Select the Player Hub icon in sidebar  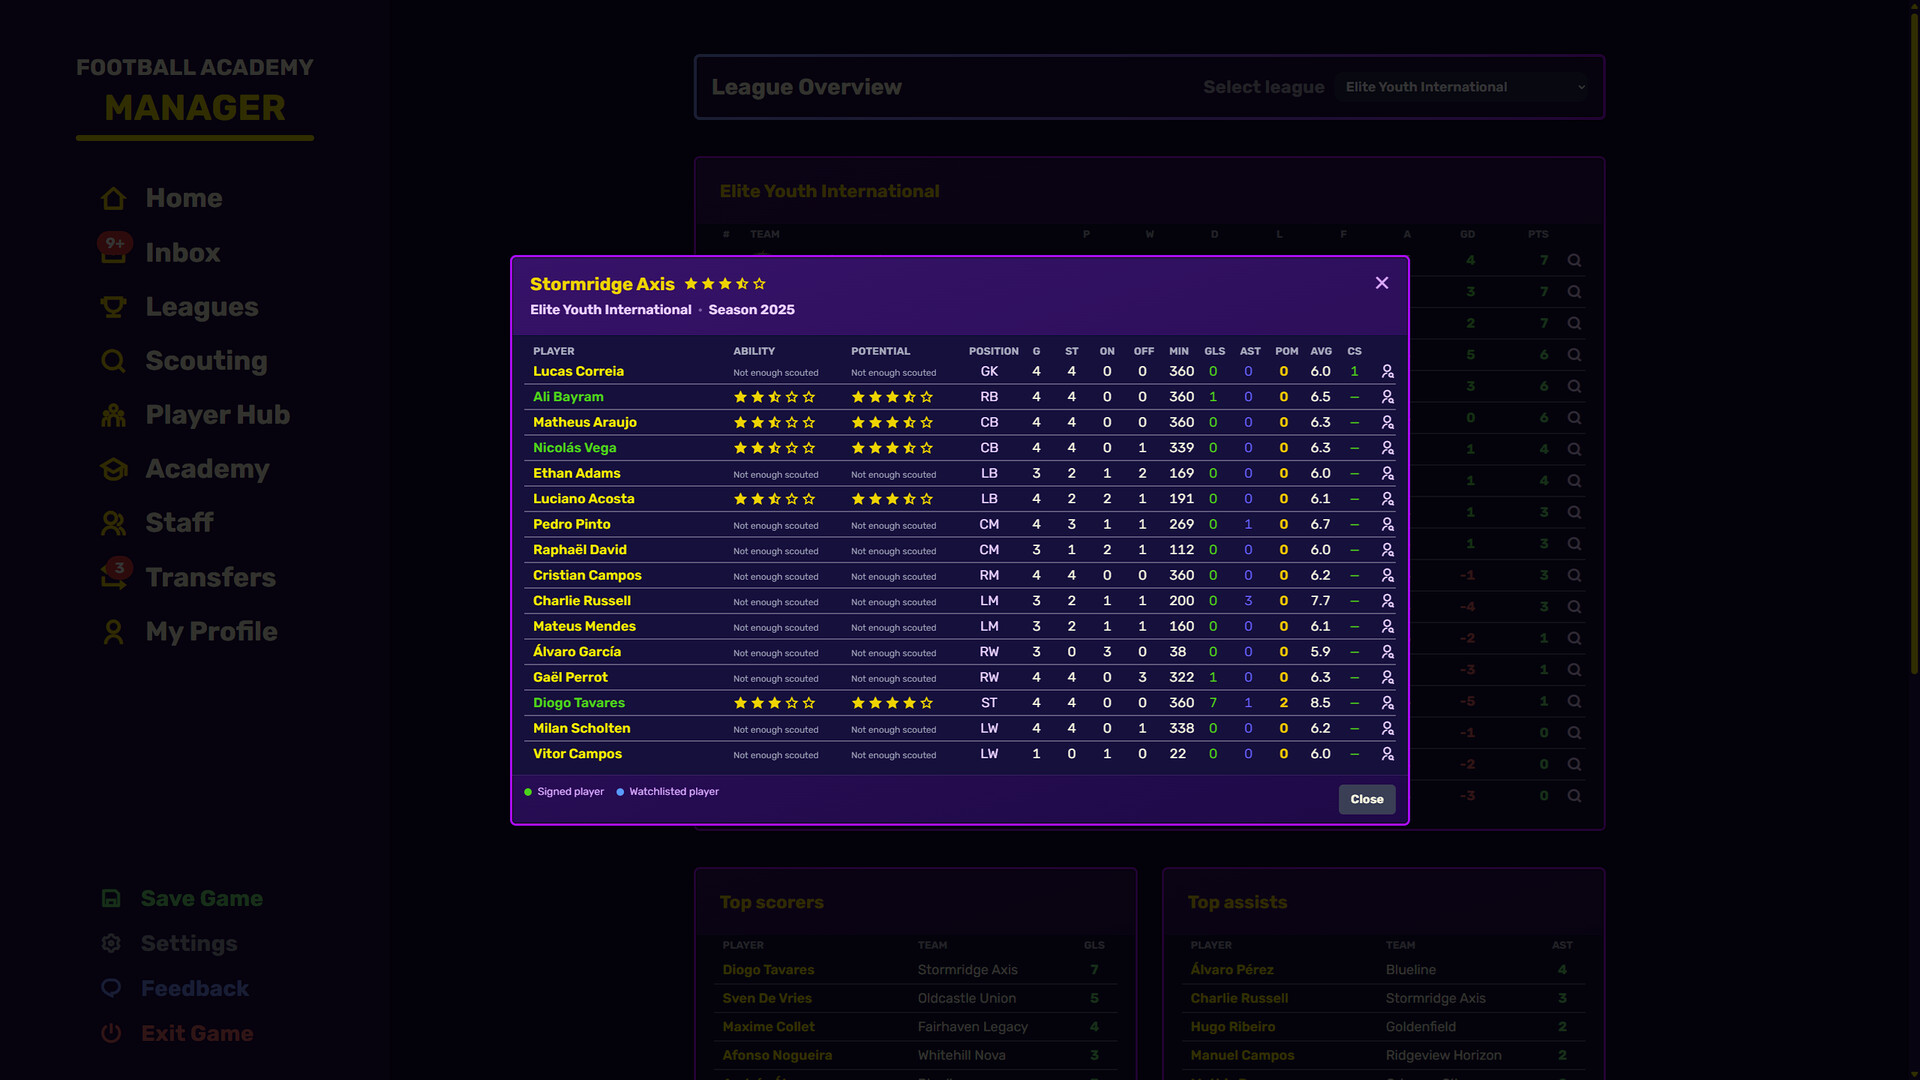point(113,415)
